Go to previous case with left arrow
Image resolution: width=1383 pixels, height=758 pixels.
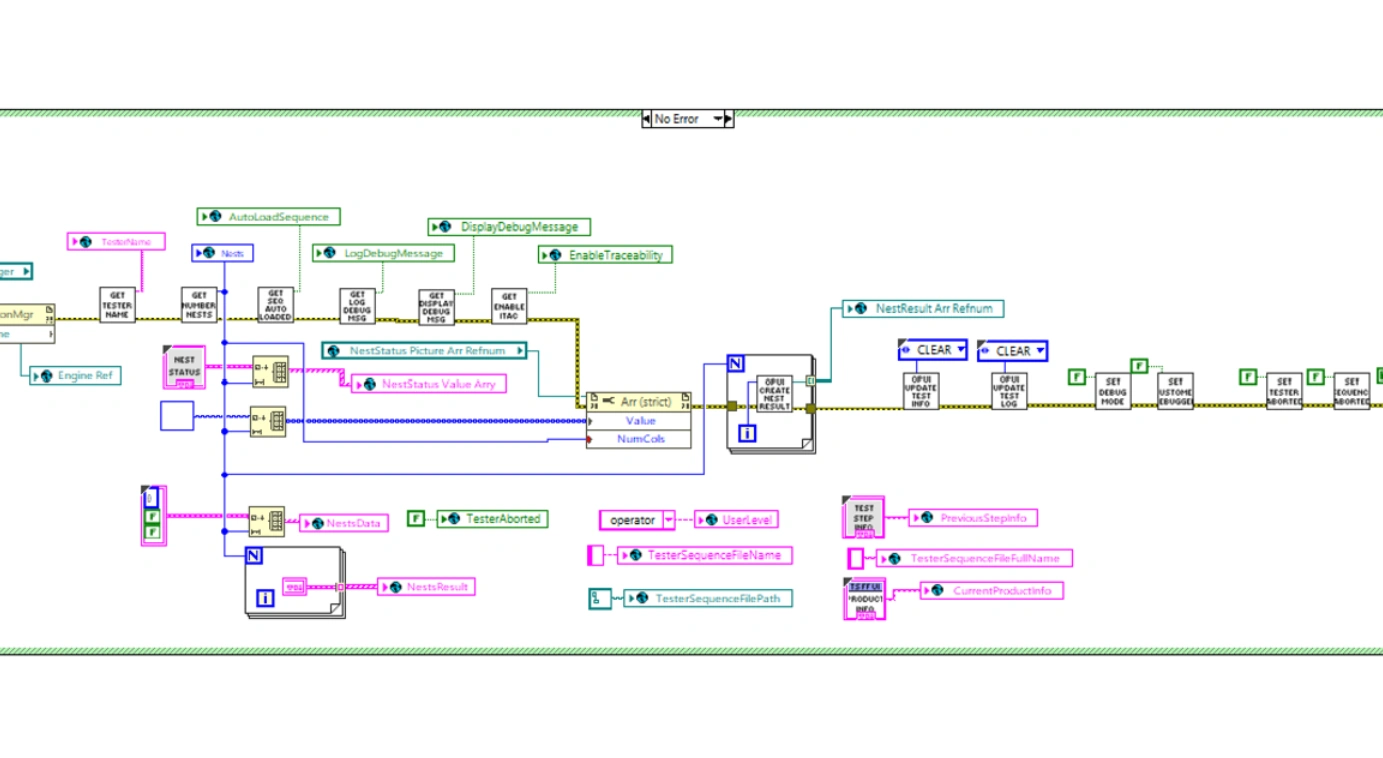(x=646, y=118)
